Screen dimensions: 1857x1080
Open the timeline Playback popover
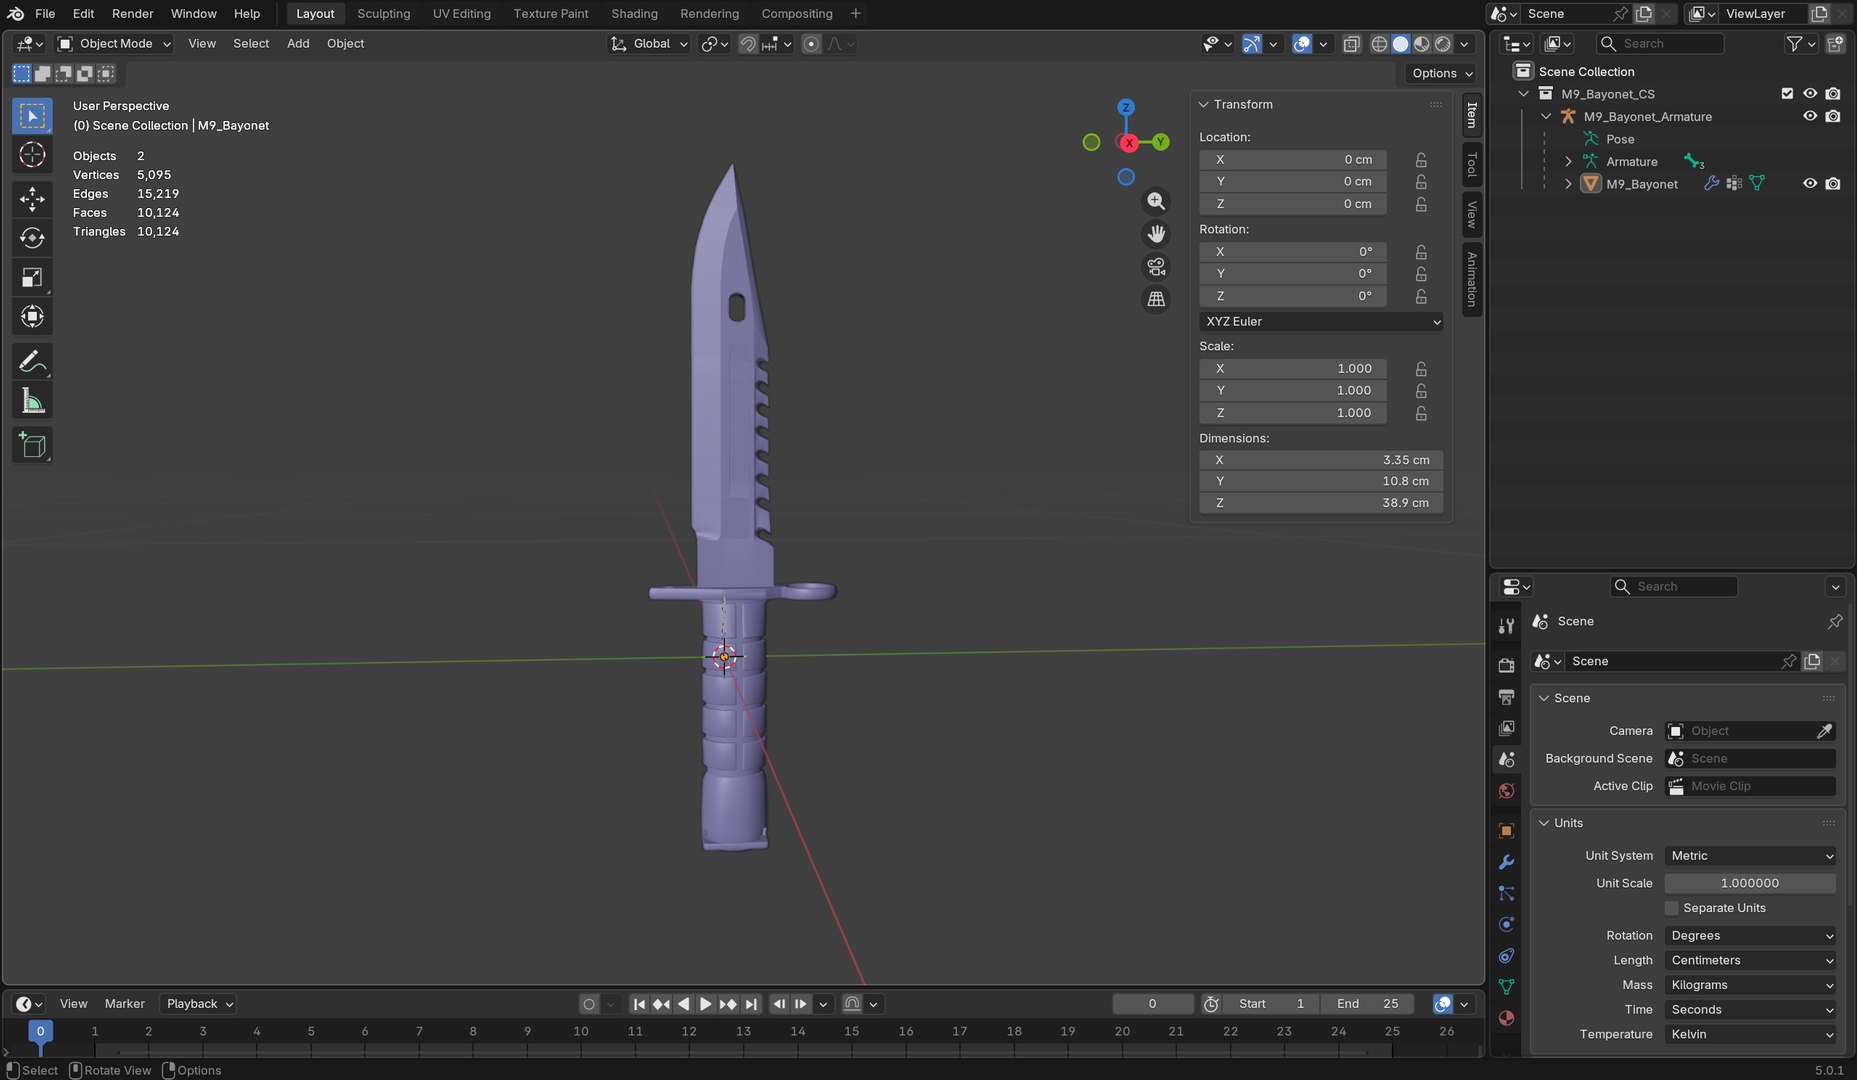[199, 1004]
